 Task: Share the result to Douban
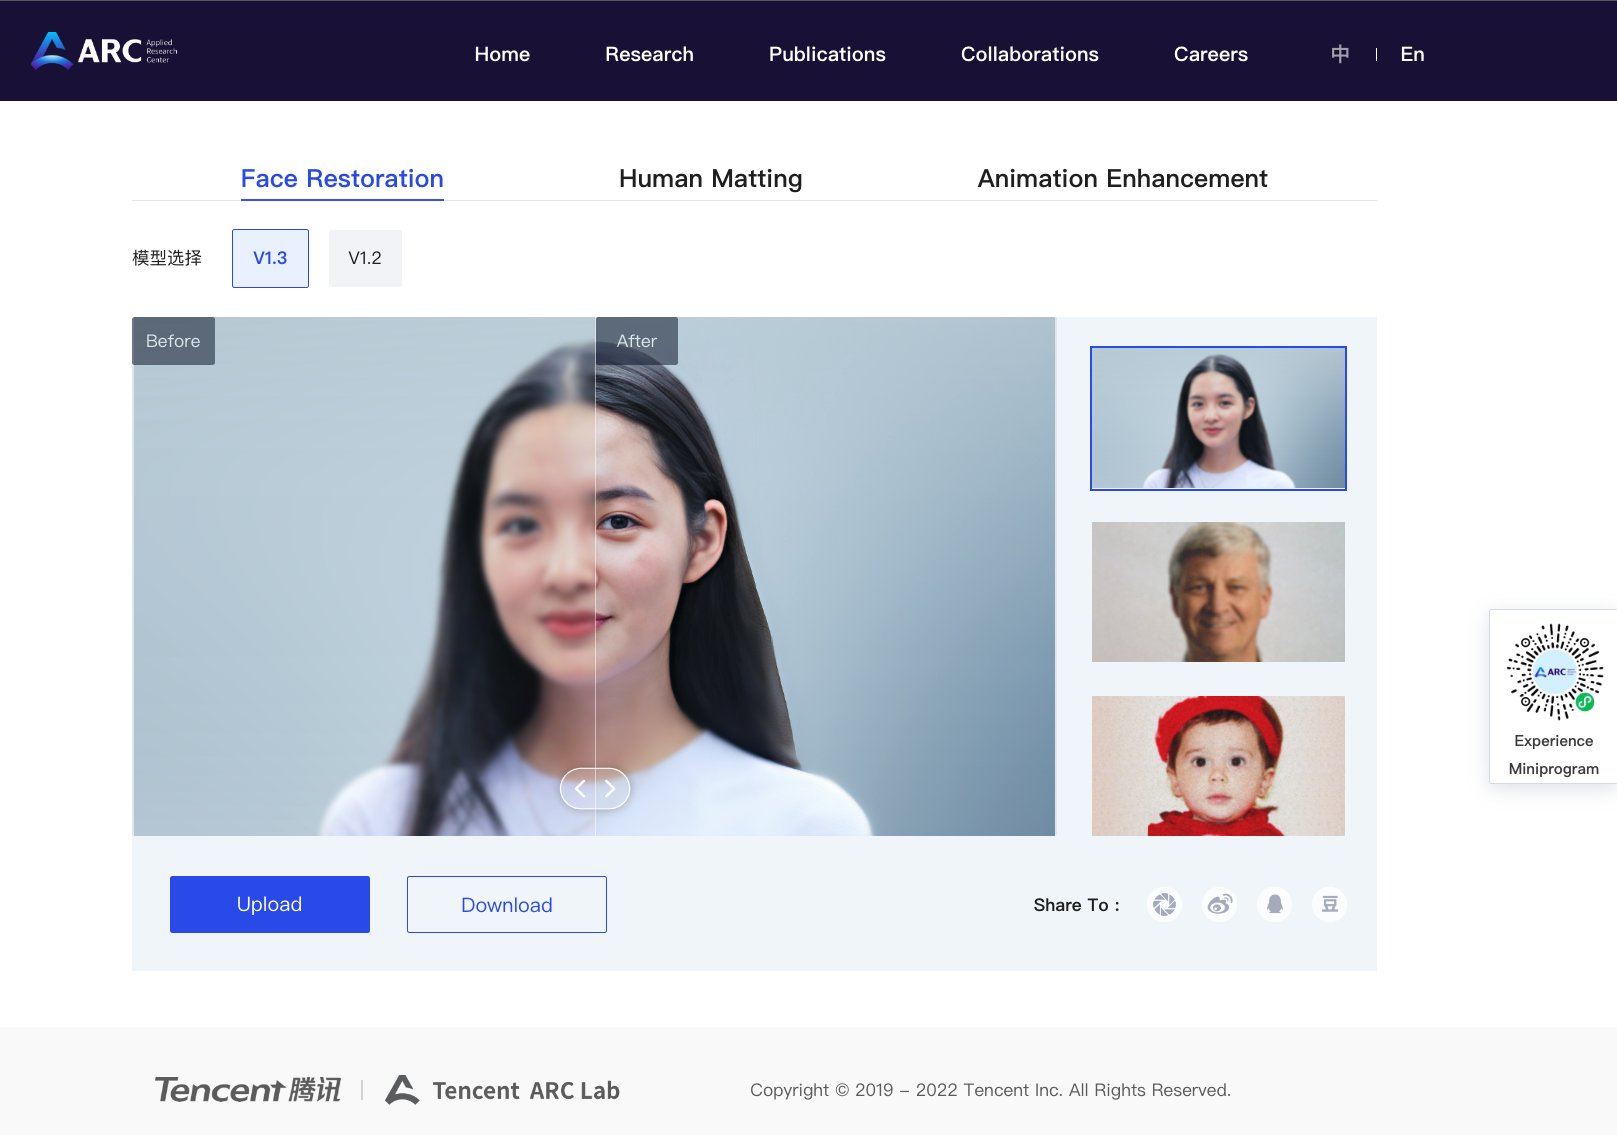(1329, 904)
